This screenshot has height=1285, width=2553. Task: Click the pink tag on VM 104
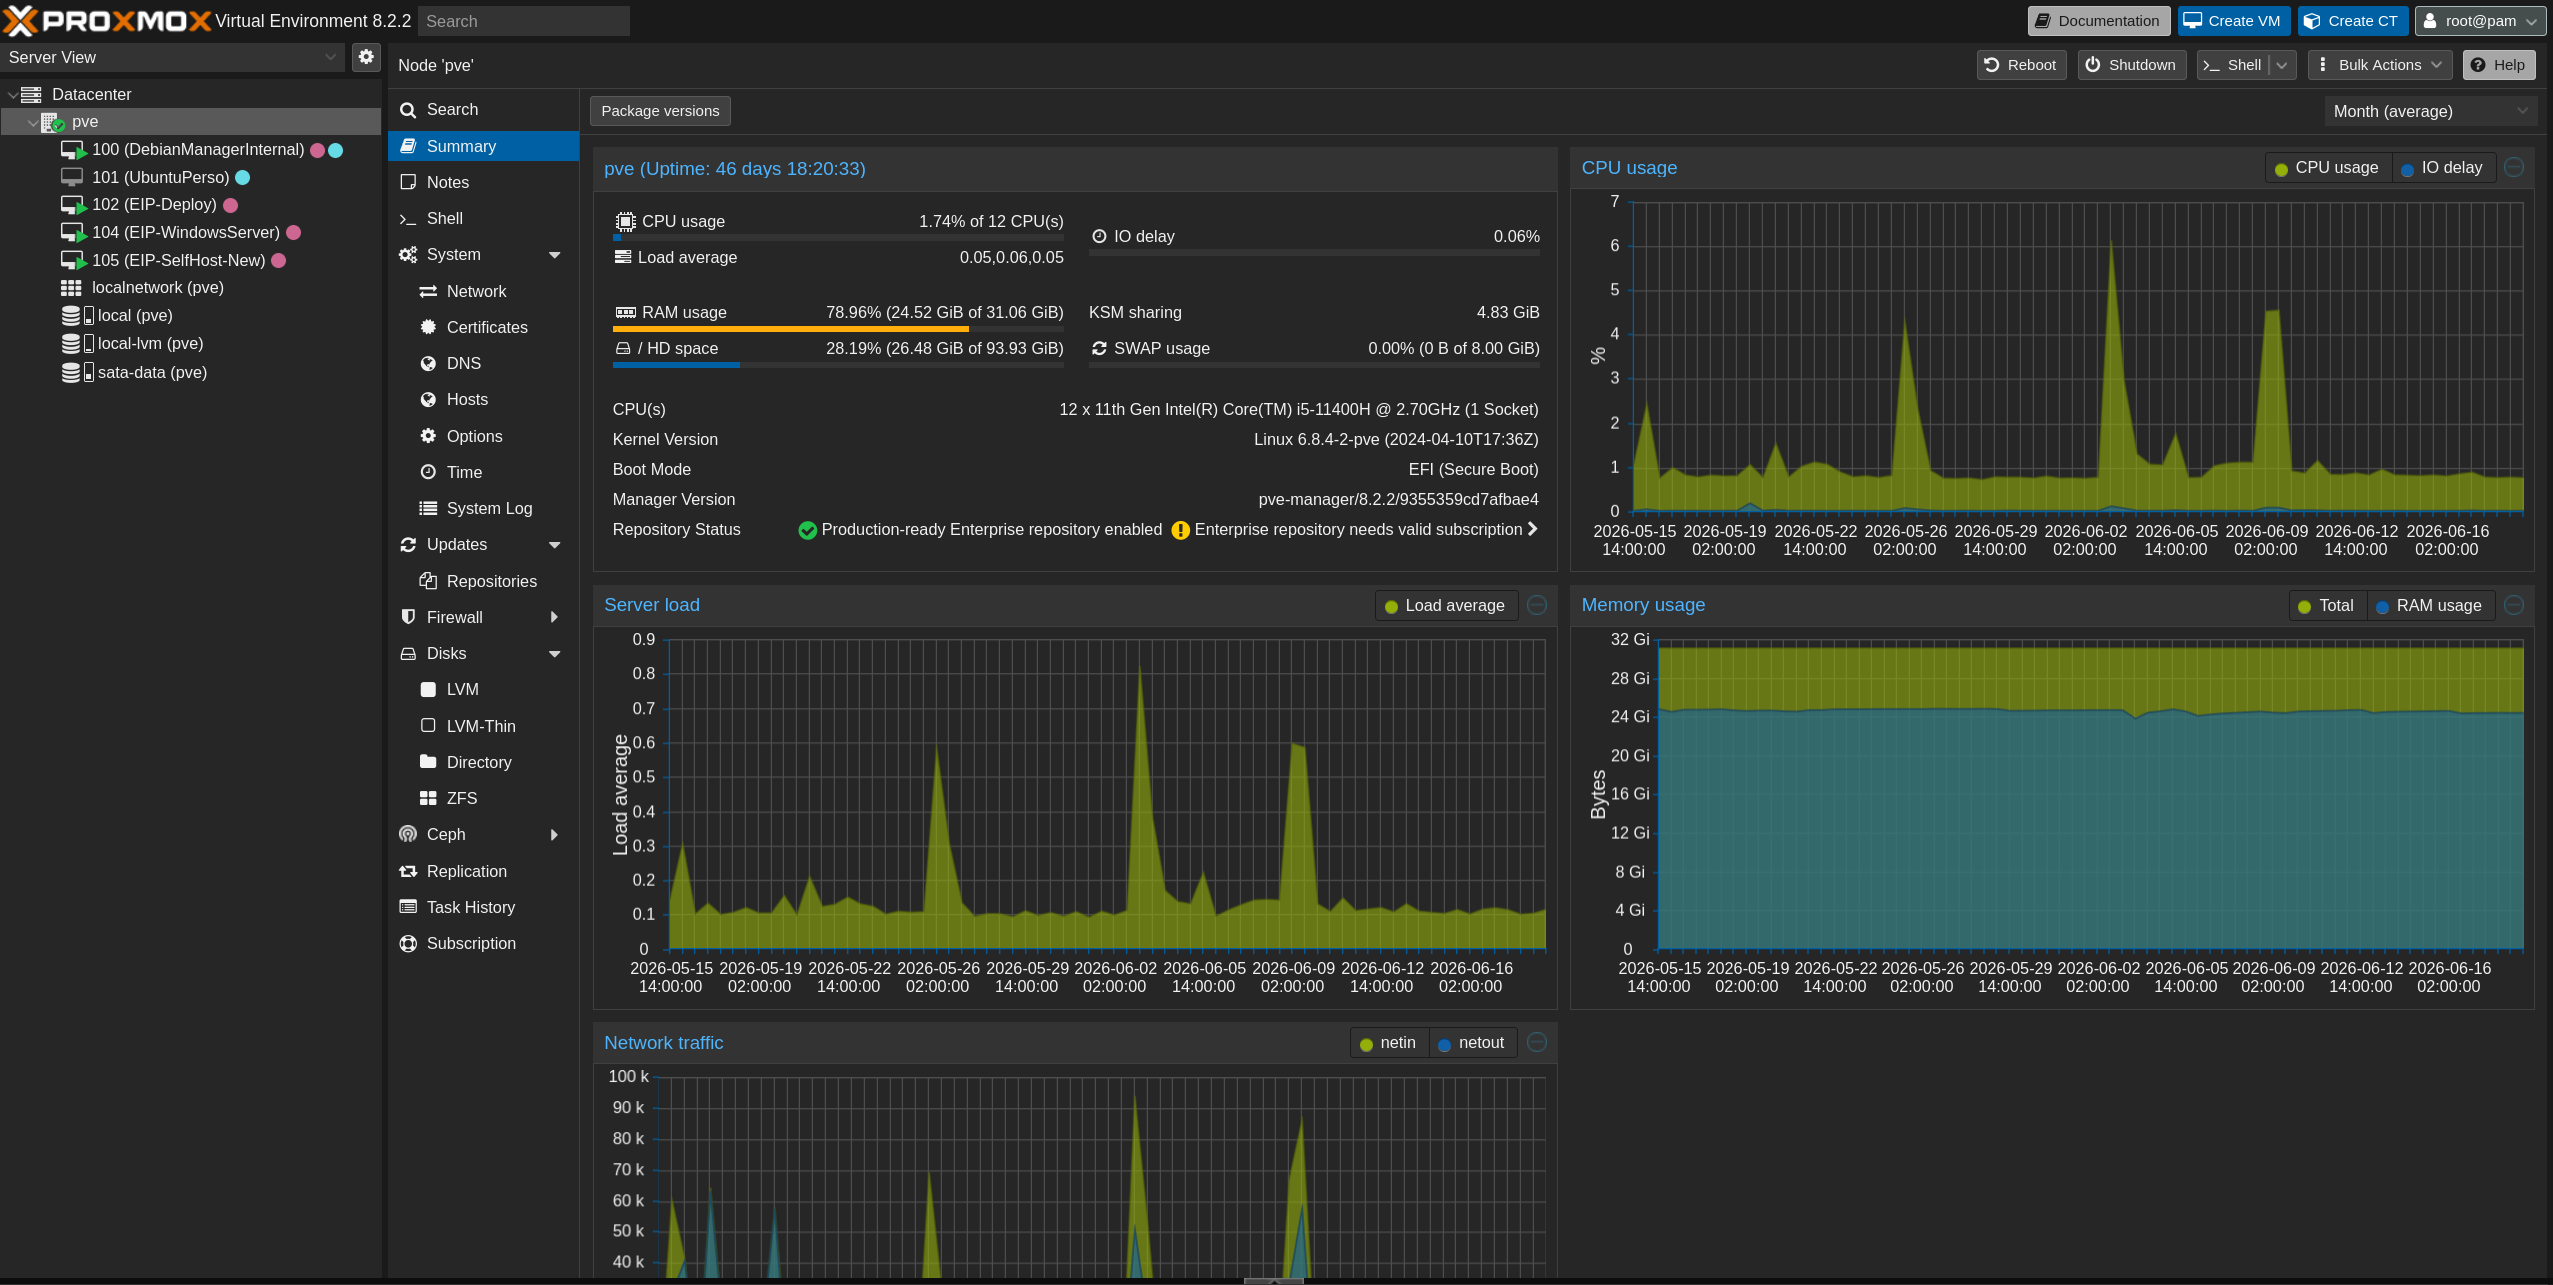[294, 233]
